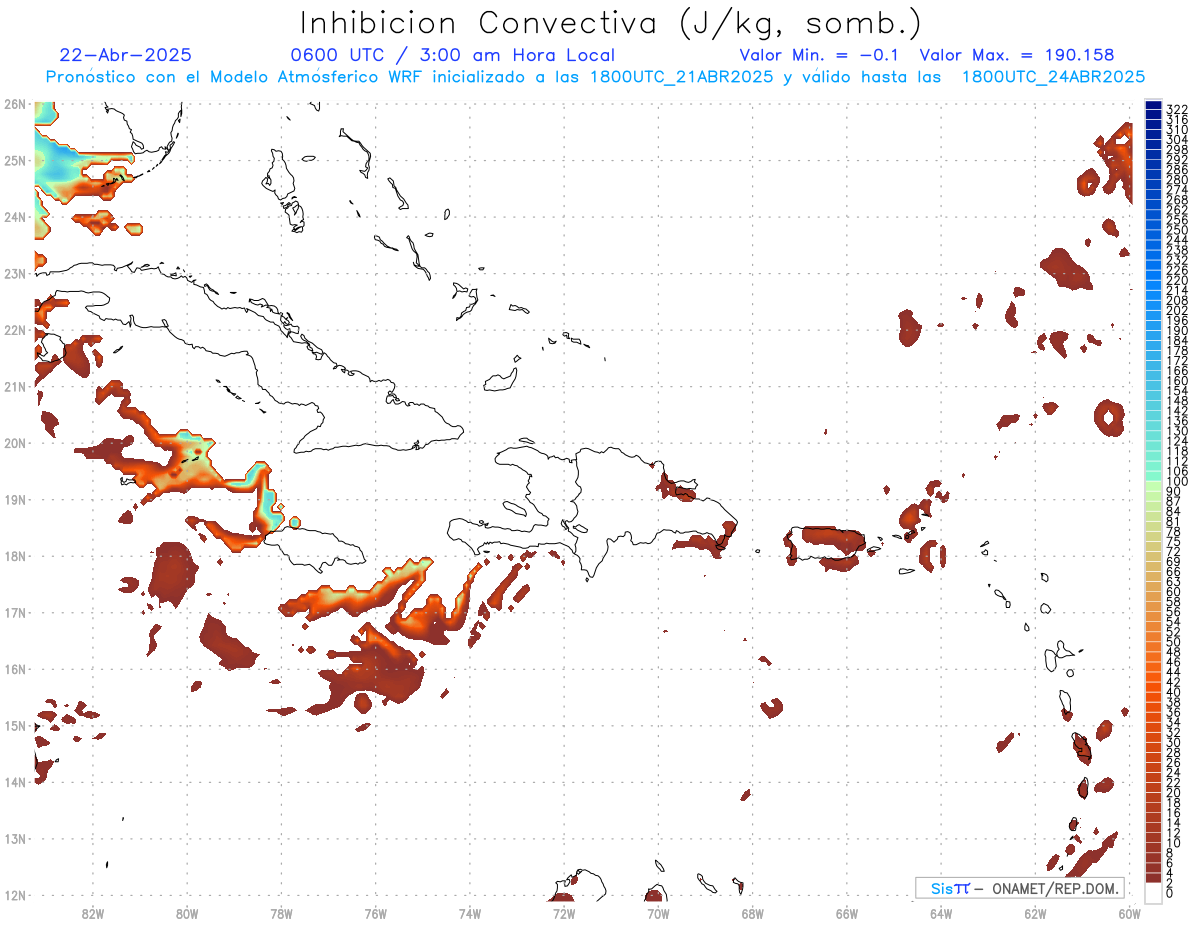Click the colorbar label "20"
Image resolution: width=1200 pixels, height=927 pixels.
coord(1174,793)
